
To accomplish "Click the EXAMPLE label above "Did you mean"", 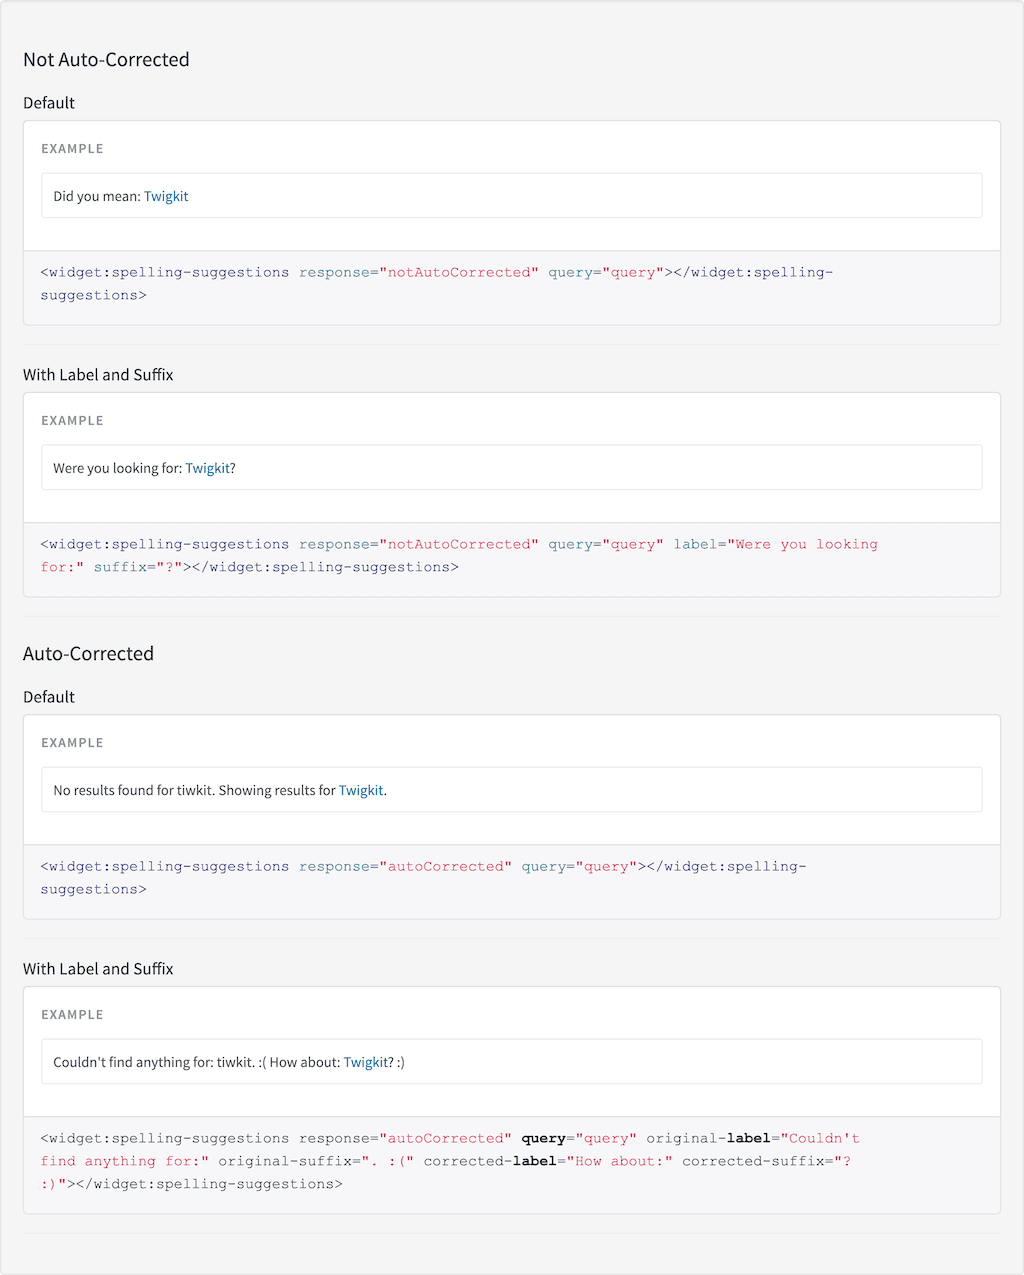I will (72, 149).
